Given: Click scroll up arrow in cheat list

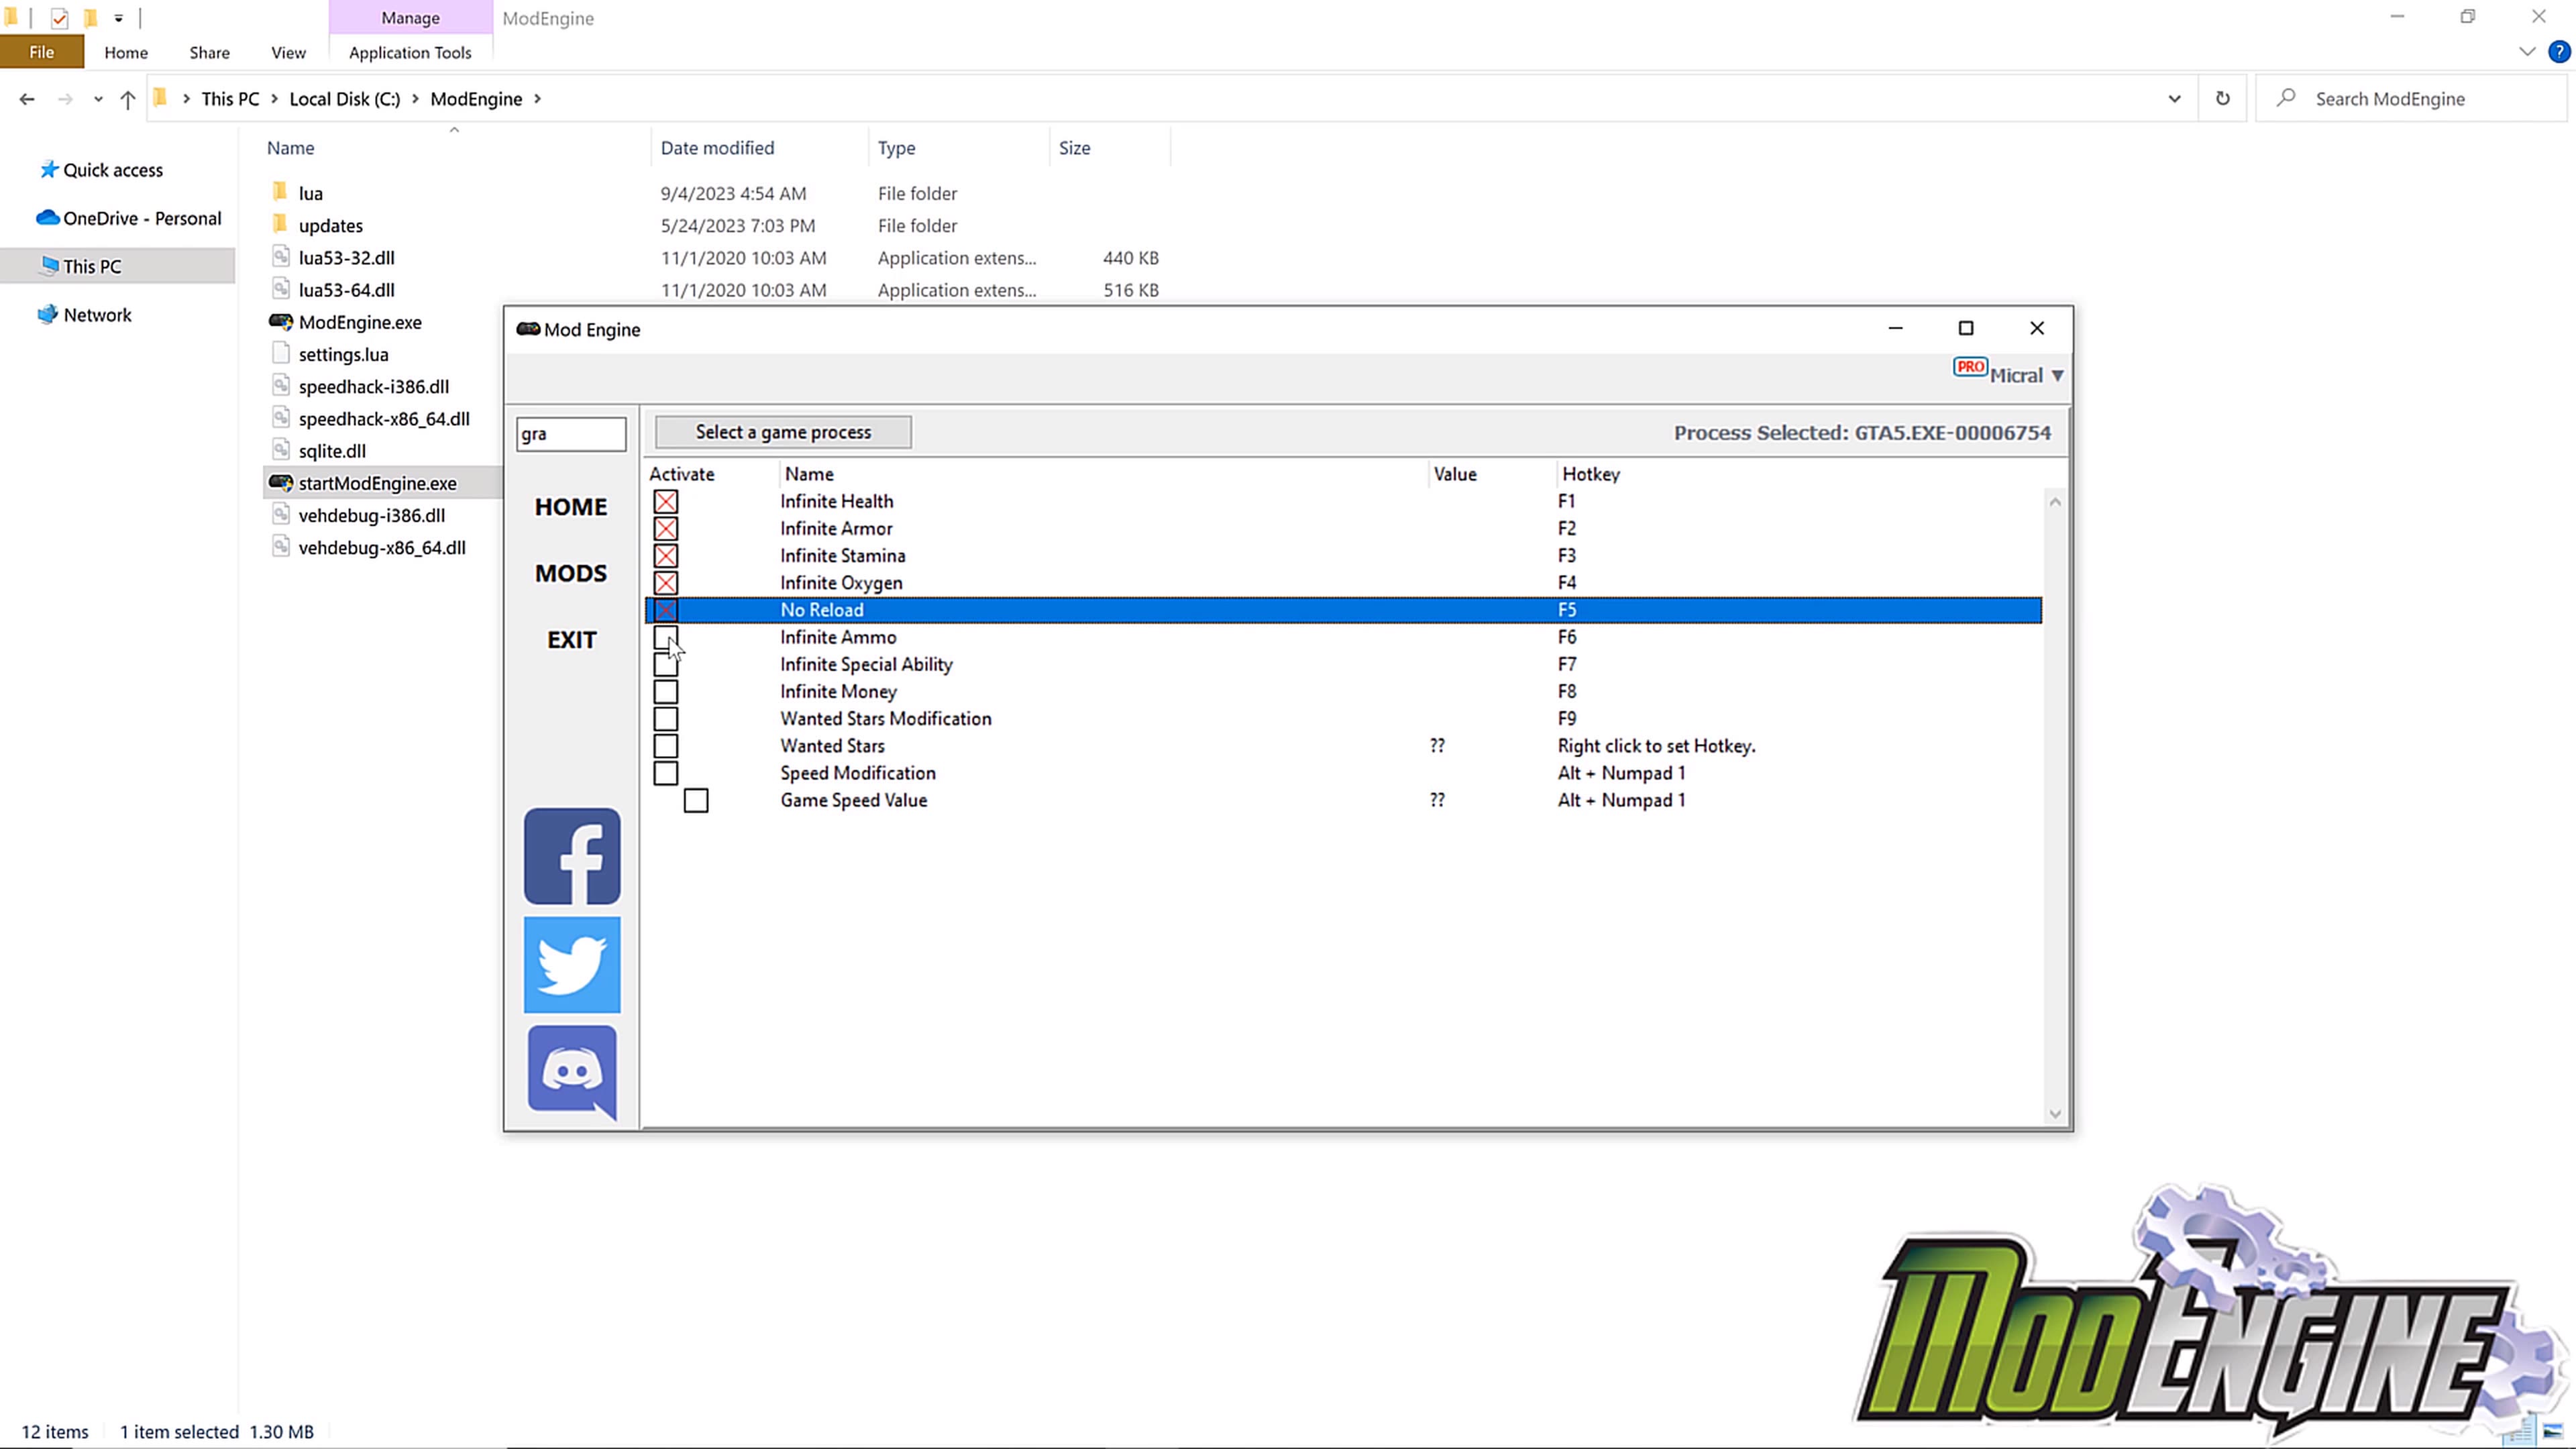Looking at the screenshot, I should (x=2055, y=502).
